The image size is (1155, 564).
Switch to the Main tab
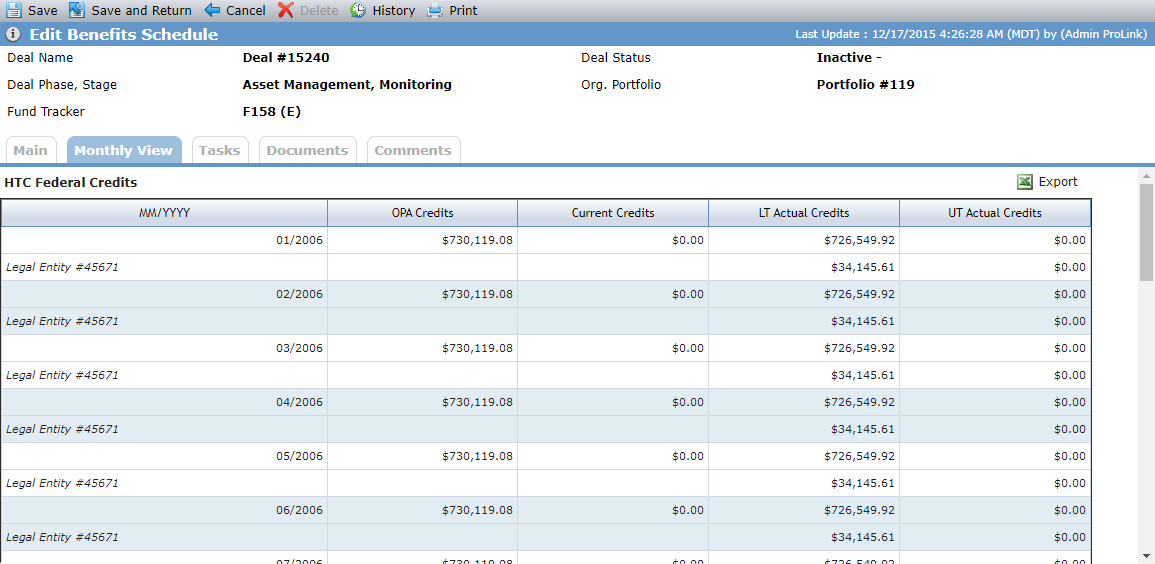[x=30, y=150]
